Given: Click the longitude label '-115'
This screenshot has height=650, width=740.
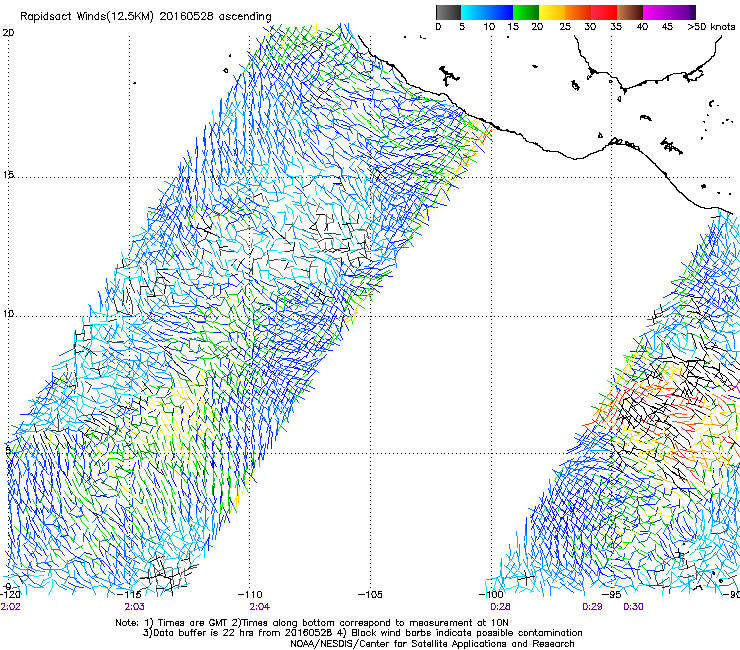Looking at the screenshot, I should click(x=130, y=595).
